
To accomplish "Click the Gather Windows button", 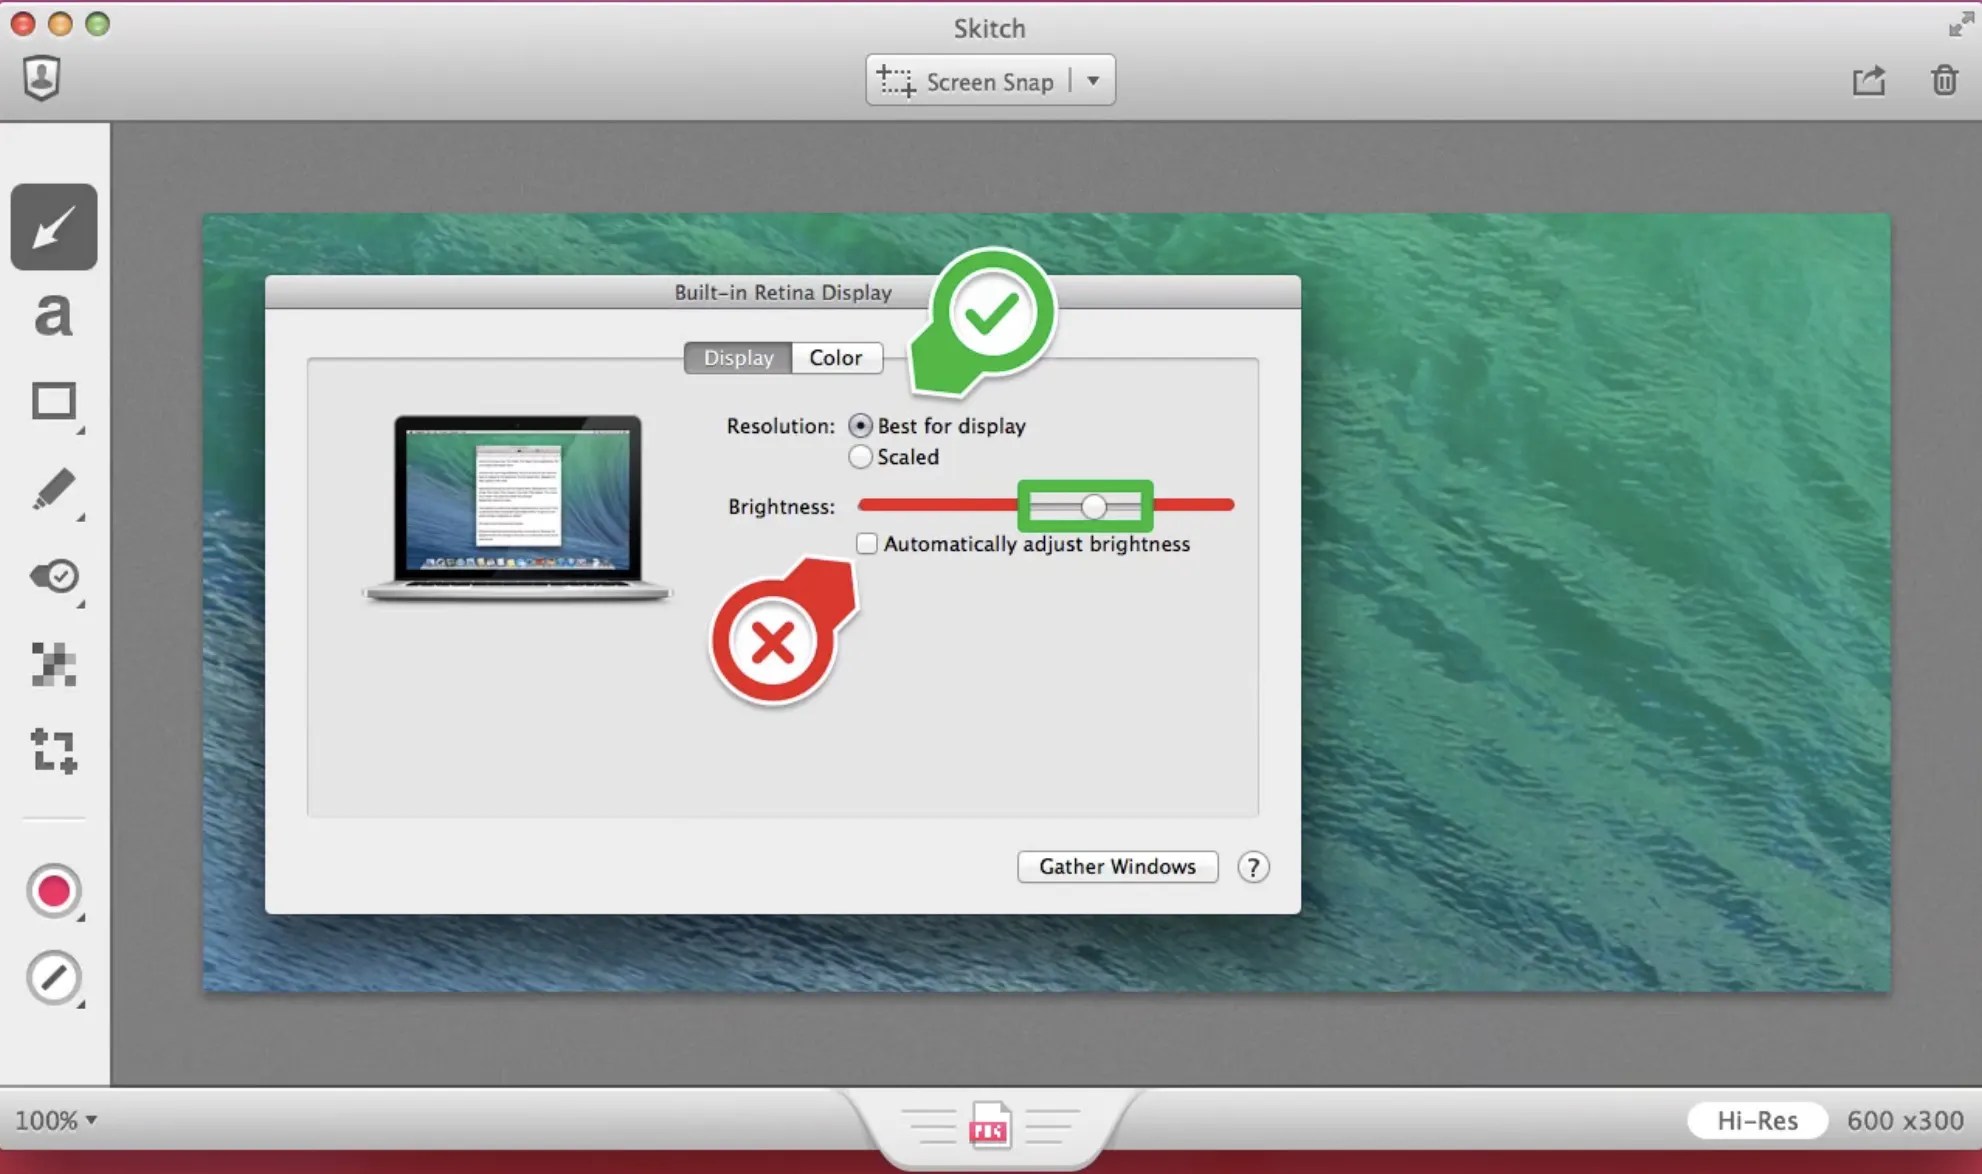I will pyautogui.click(x=1116, y=866).
